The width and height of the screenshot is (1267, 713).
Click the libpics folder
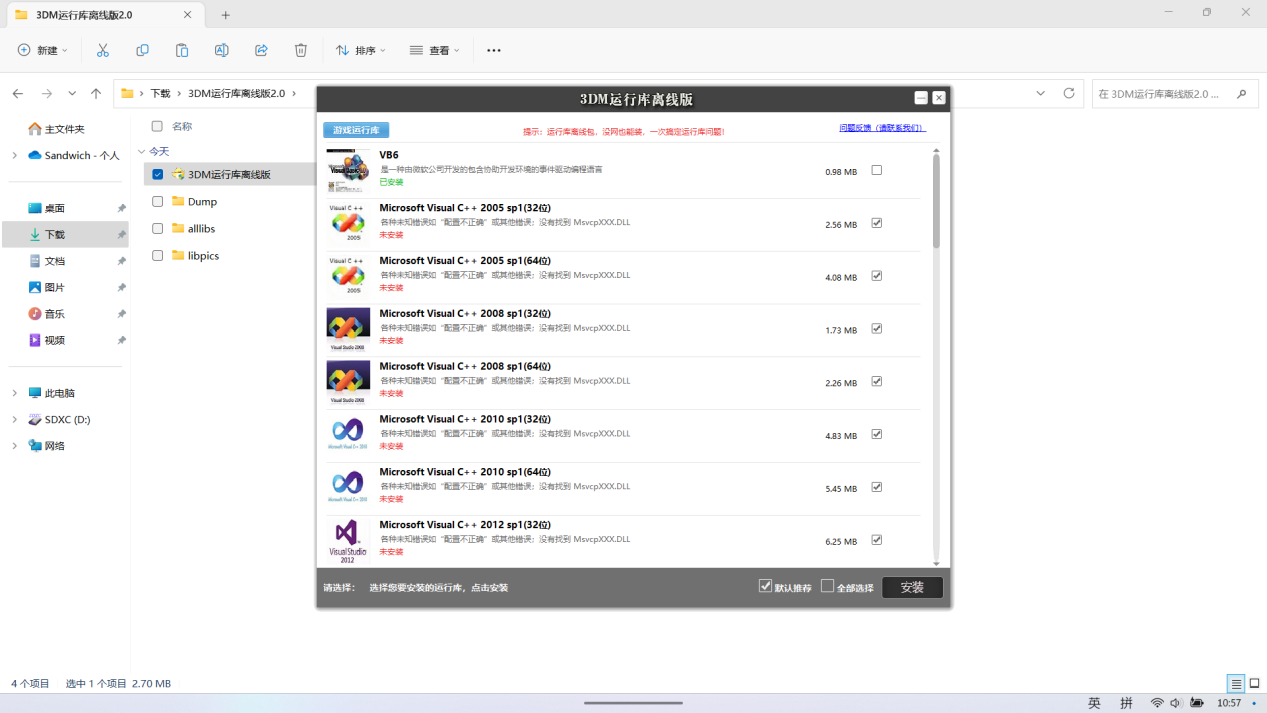[203, 255]
